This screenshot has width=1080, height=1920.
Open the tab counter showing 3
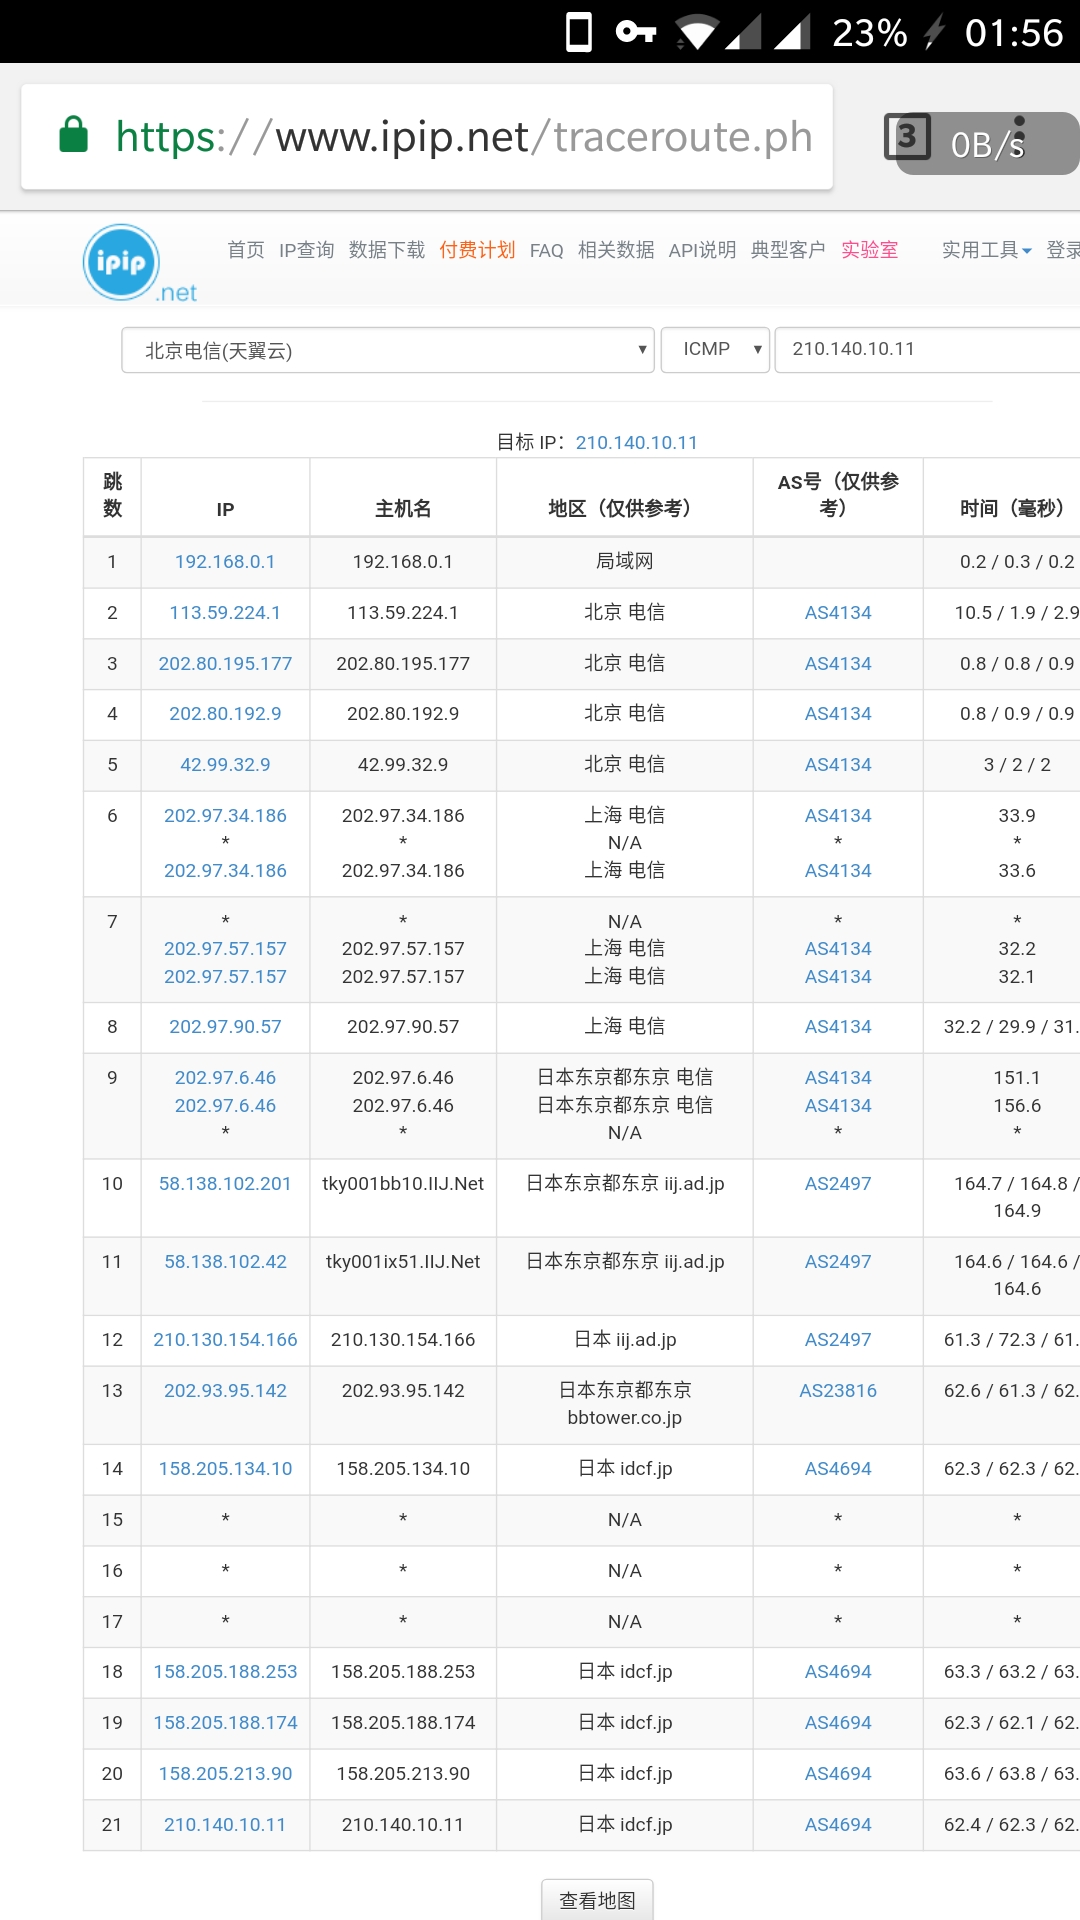(x=907, y=137)
